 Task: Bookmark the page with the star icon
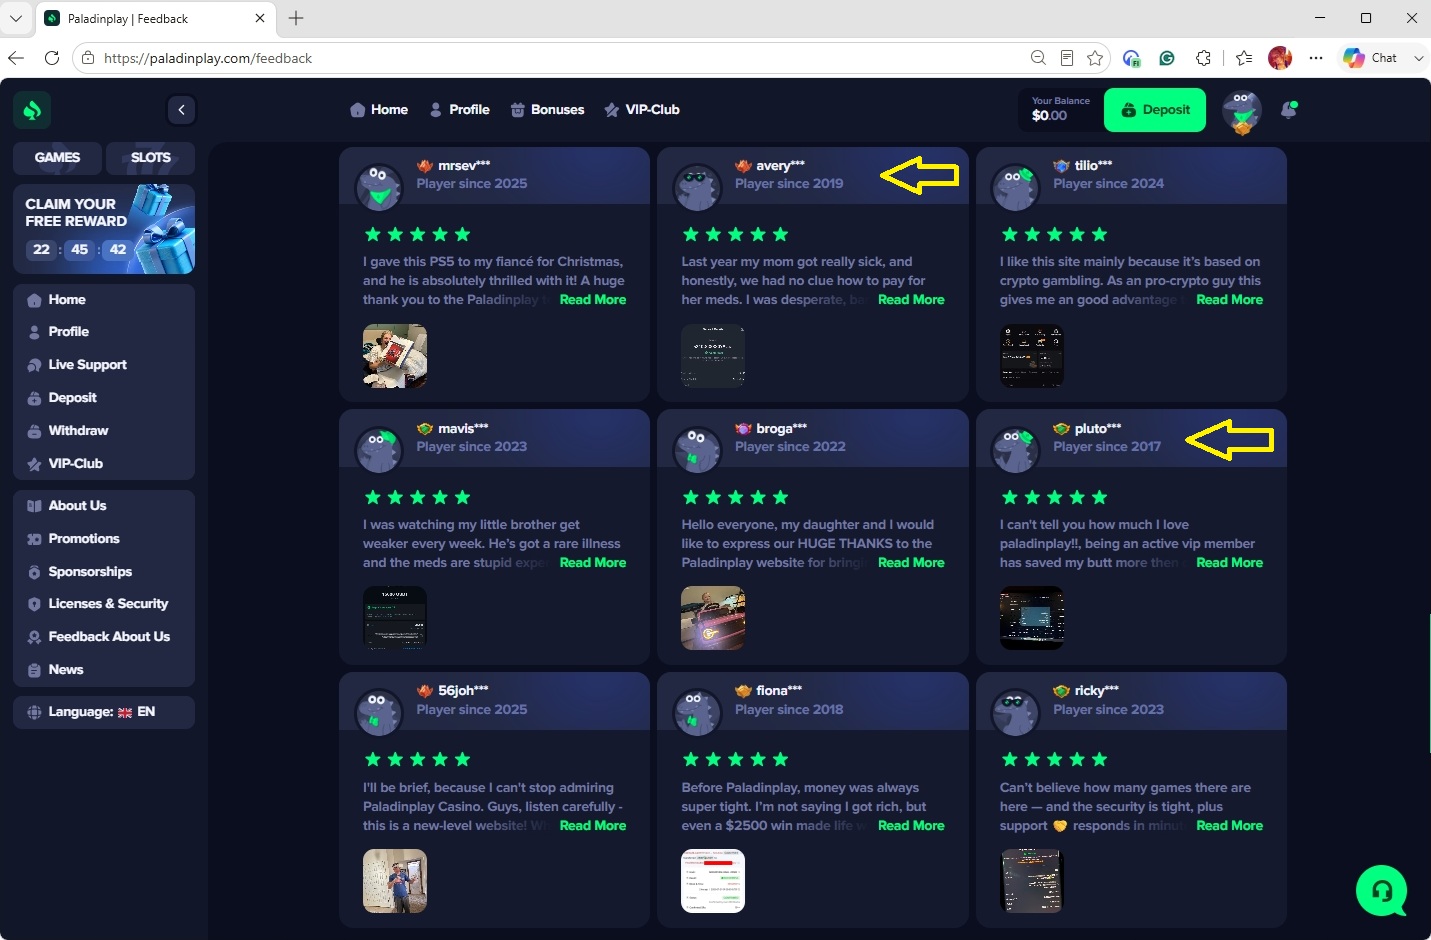click(x=1095, y=58)
